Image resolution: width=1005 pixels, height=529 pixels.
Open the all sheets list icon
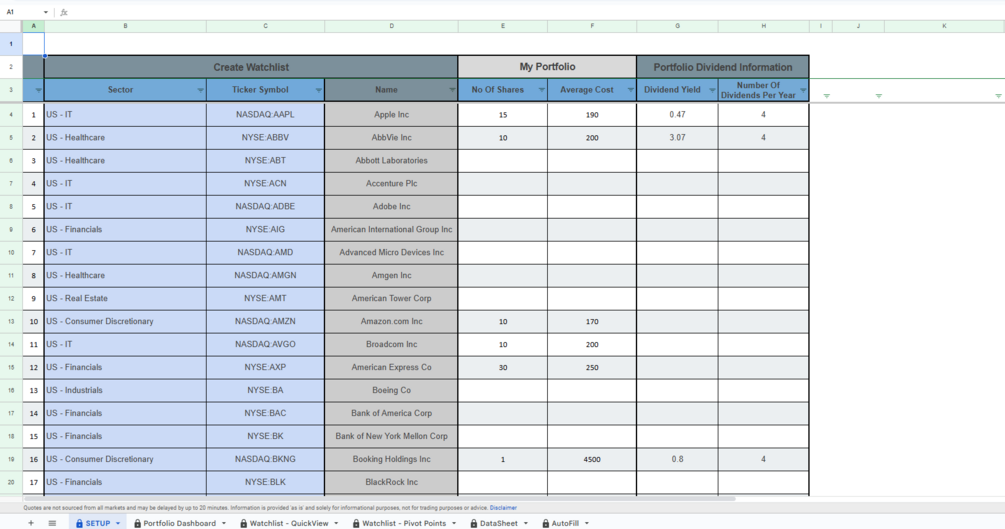pos(52,523)
